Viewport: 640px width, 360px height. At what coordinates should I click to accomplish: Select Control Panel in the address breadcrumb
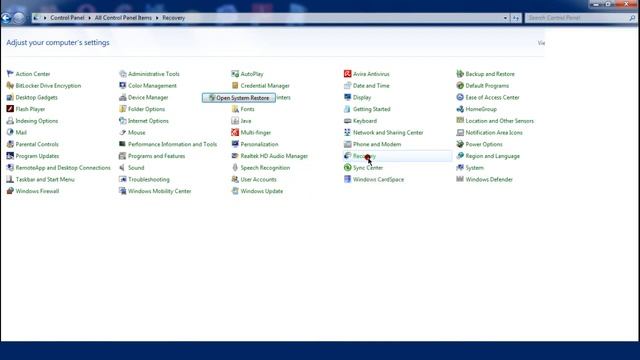click(67, 18)
